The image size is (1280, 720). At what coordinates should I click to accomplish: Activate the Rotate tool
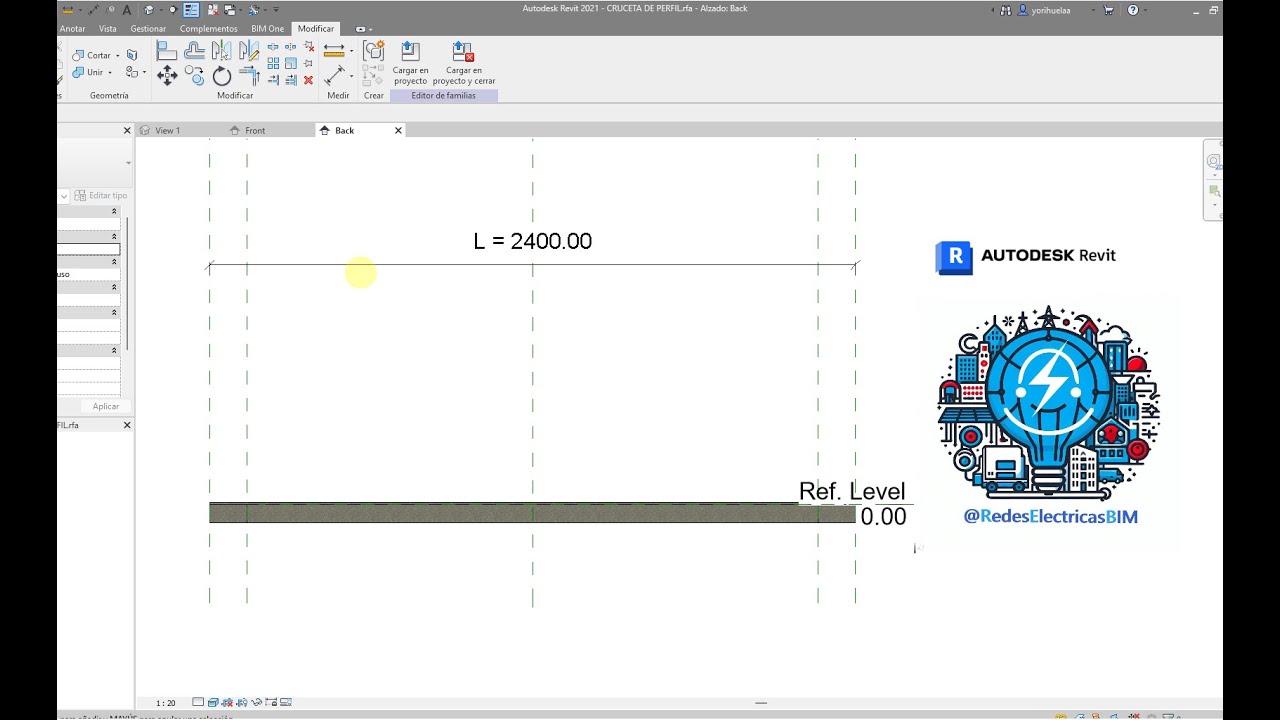pyautogui.click(x=221, y=76)
